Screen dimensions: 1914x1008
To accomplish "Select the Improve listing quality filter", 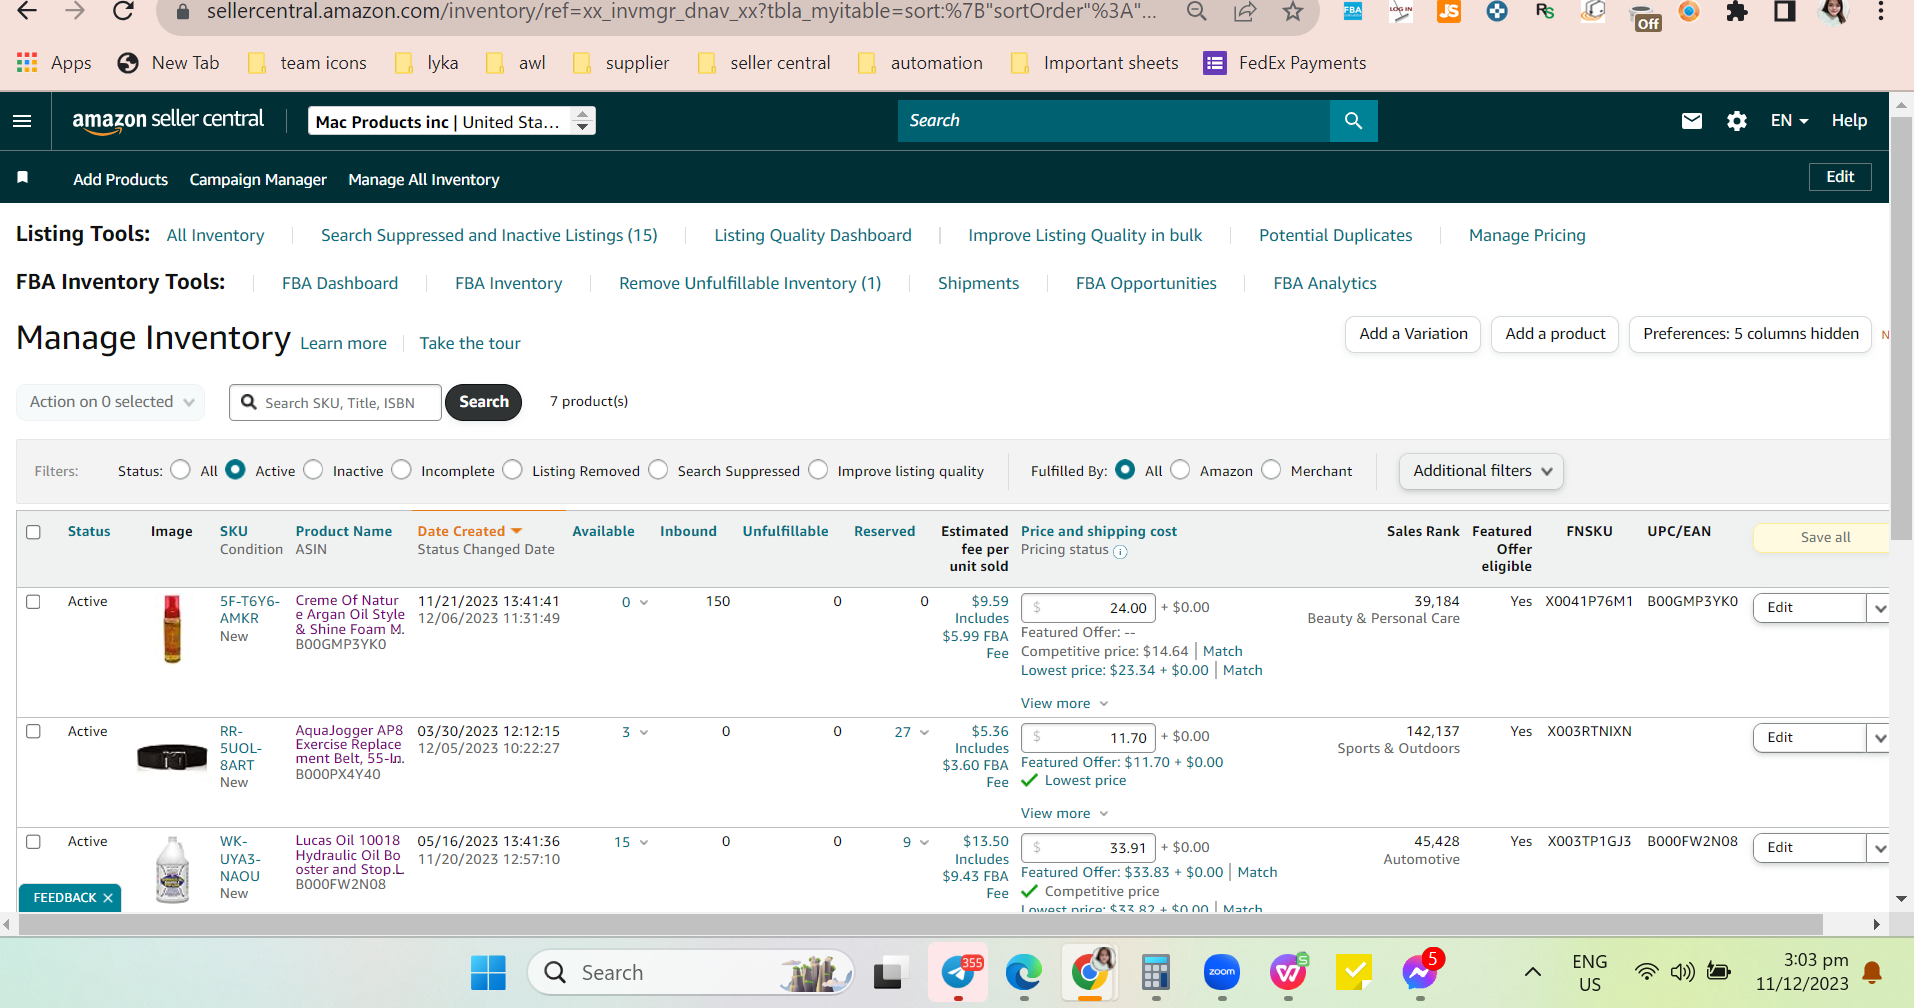I will [818, 470].
